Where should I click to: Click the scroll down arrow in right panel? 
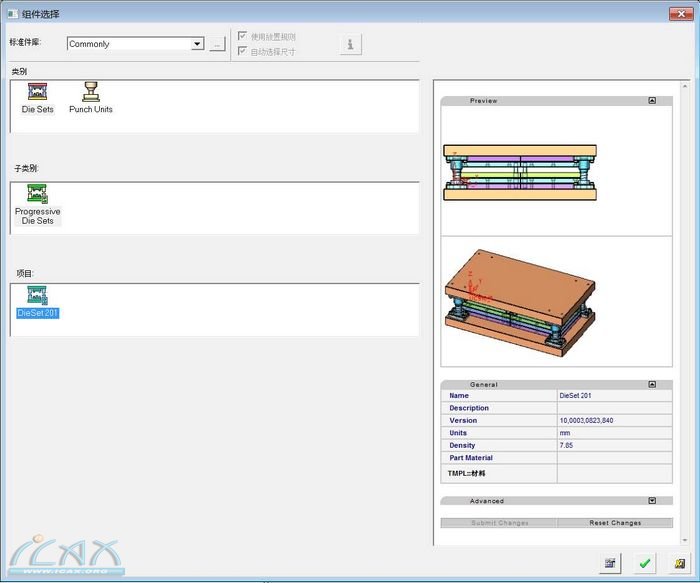(x=685, y=540)
